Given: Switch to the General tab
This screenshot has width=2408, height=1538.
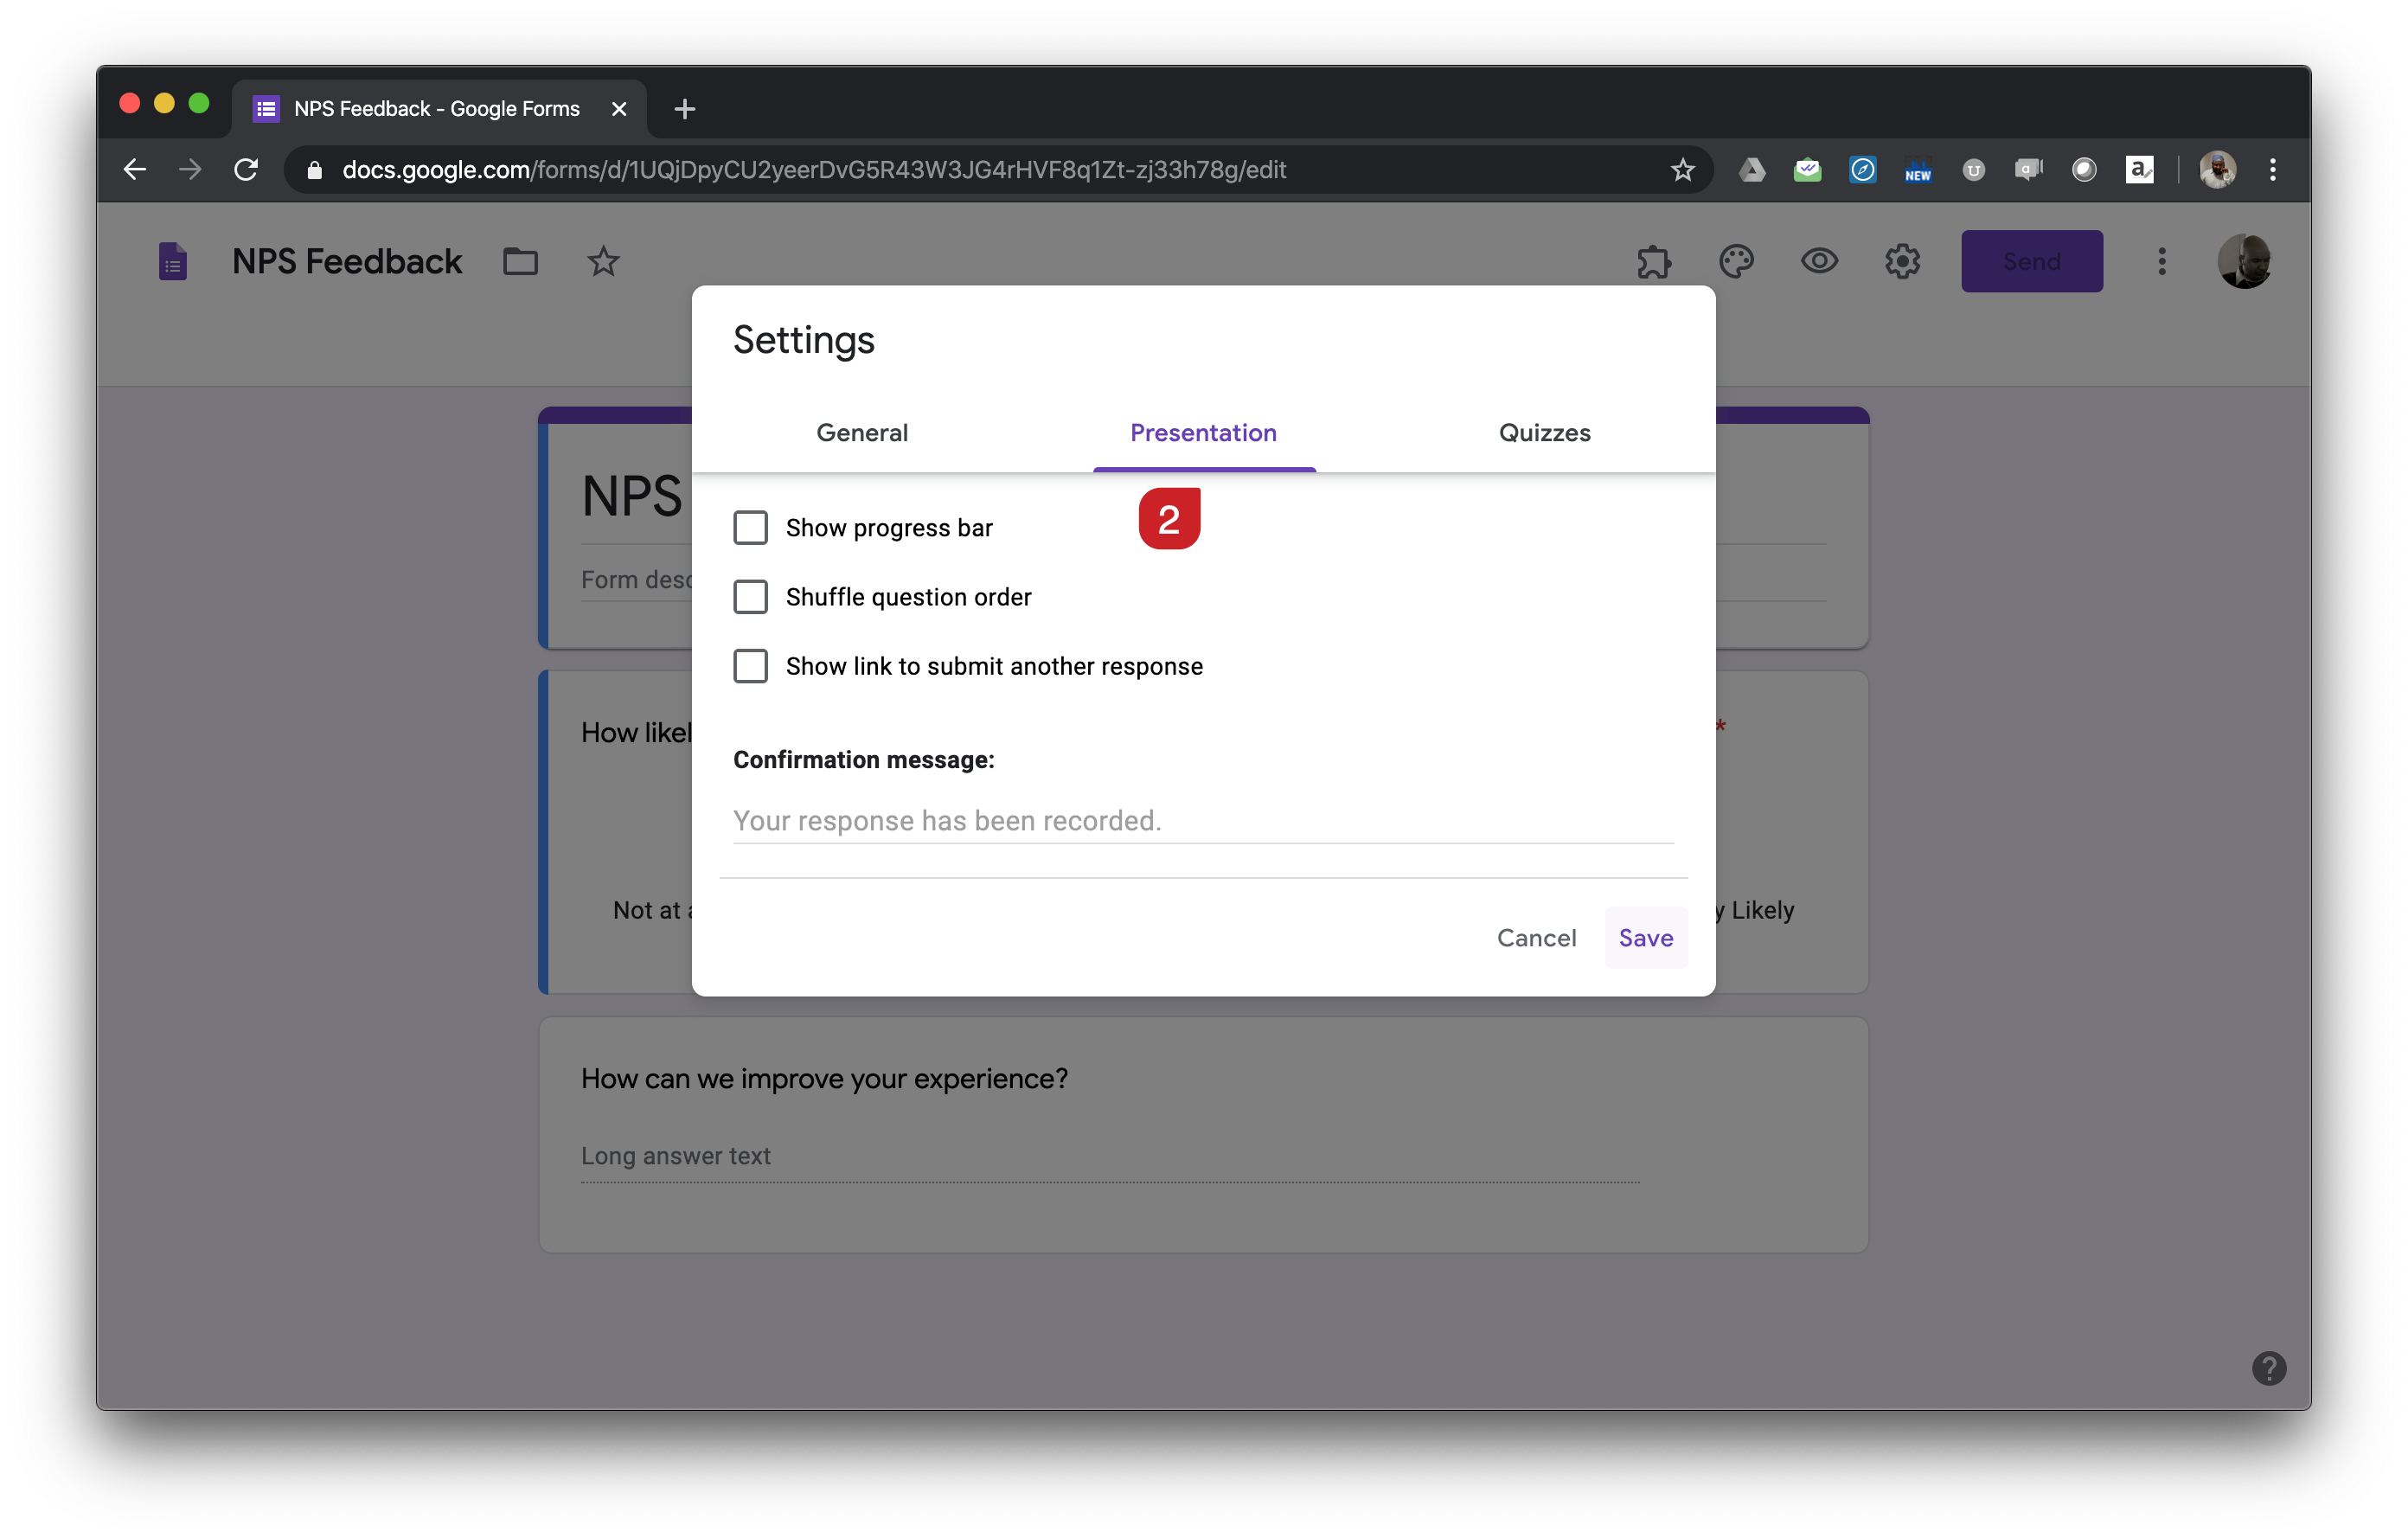Looking at the screenshot, I should pyautogui.click(x=861, y=433).
